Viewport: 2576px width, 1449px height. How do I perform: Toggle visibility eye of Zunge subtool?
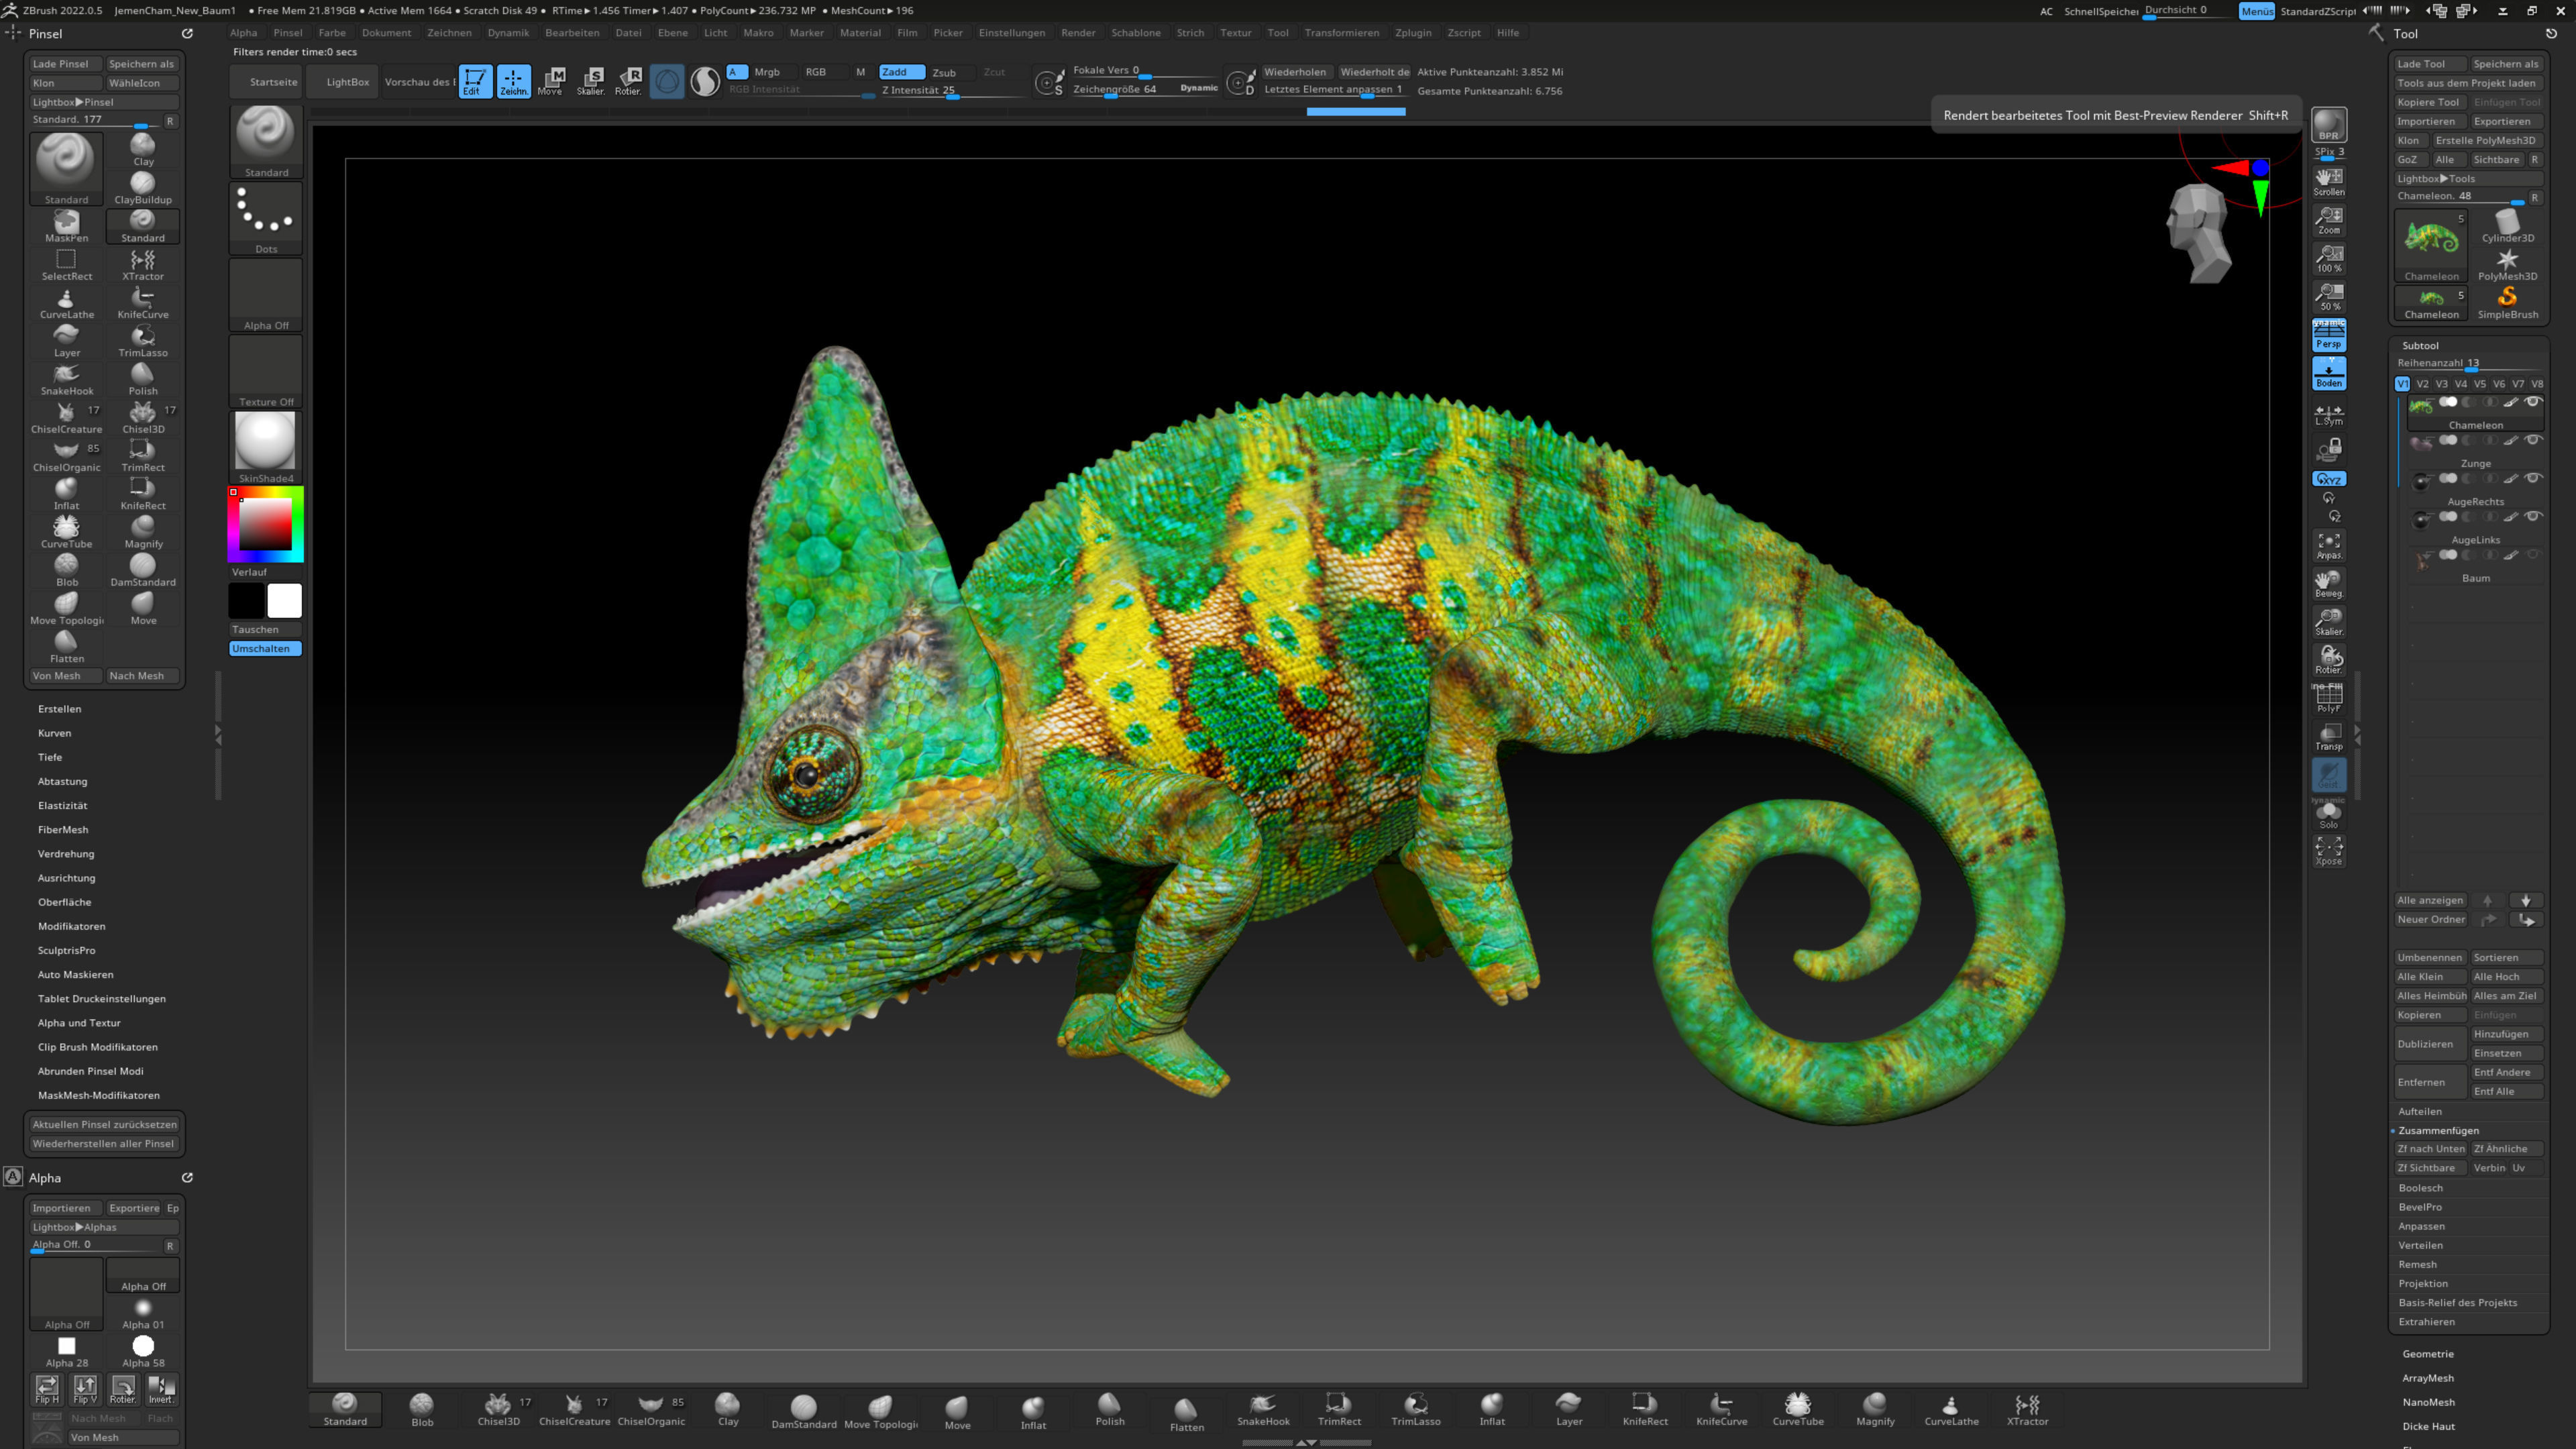pos(2533,440)
